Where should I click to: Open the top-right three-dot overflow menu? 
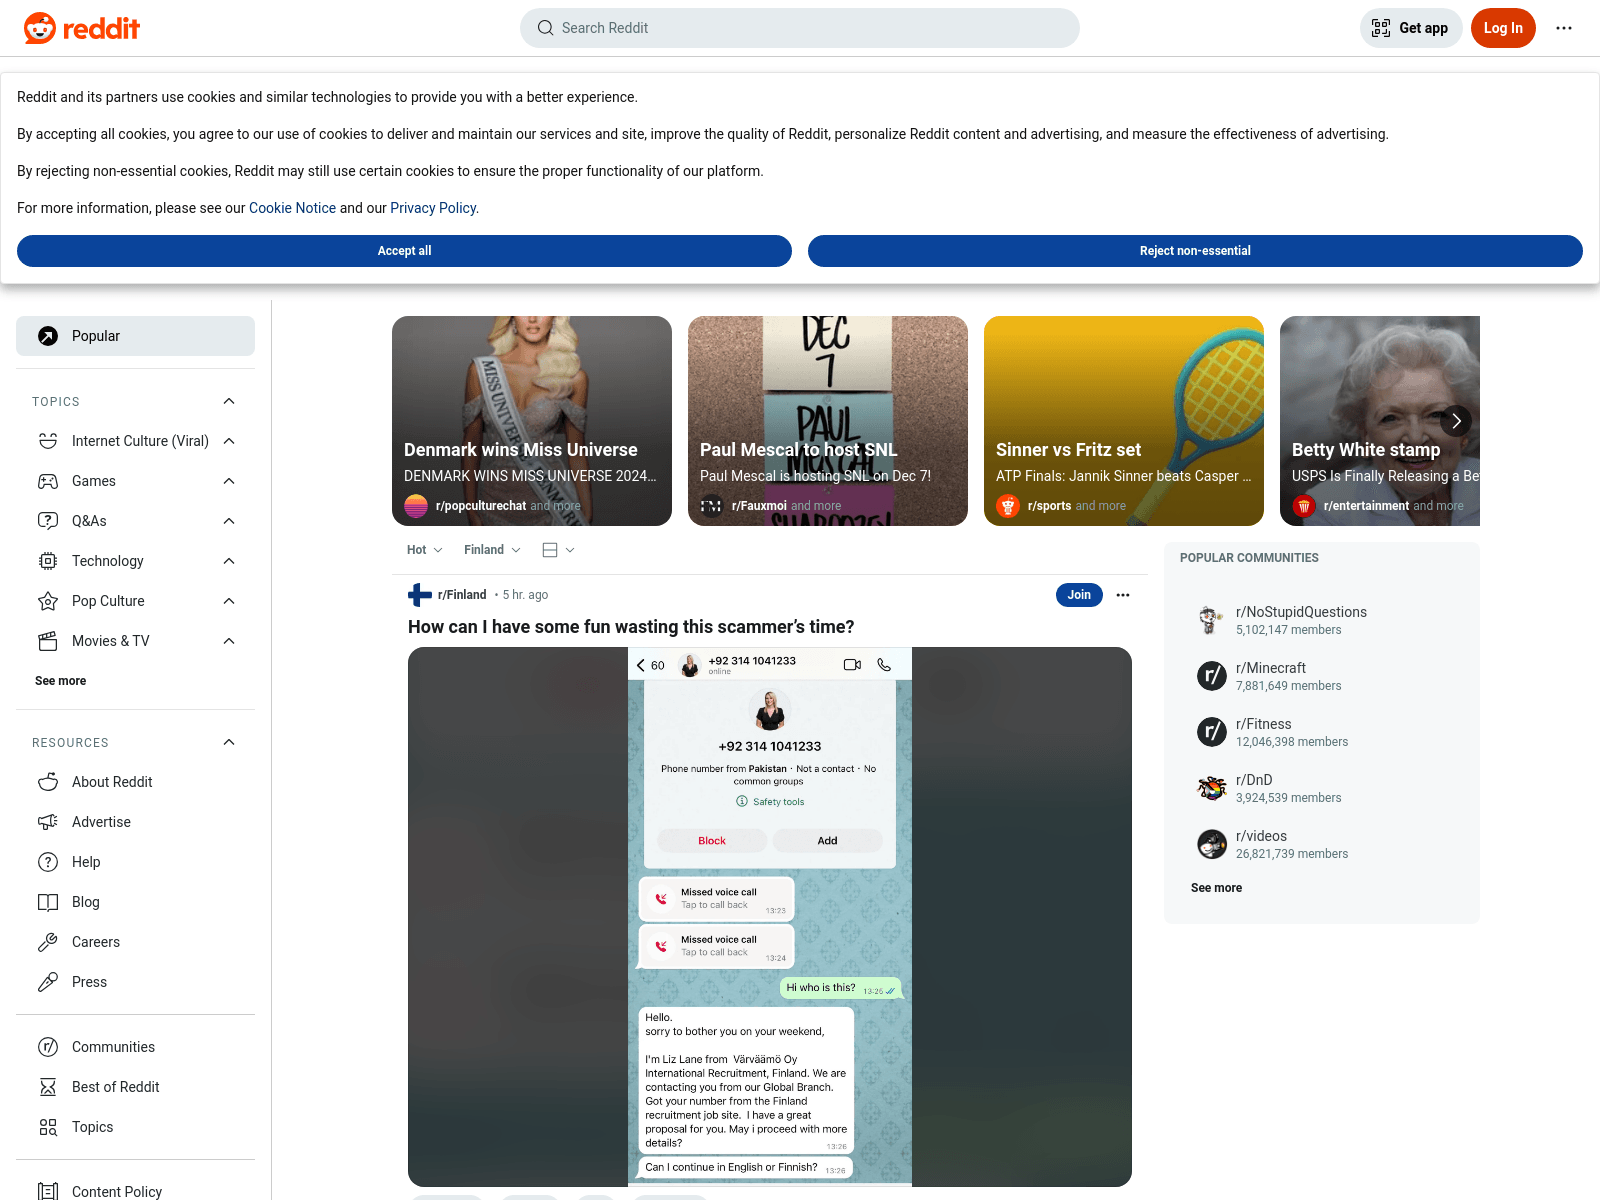(1564, 28)
